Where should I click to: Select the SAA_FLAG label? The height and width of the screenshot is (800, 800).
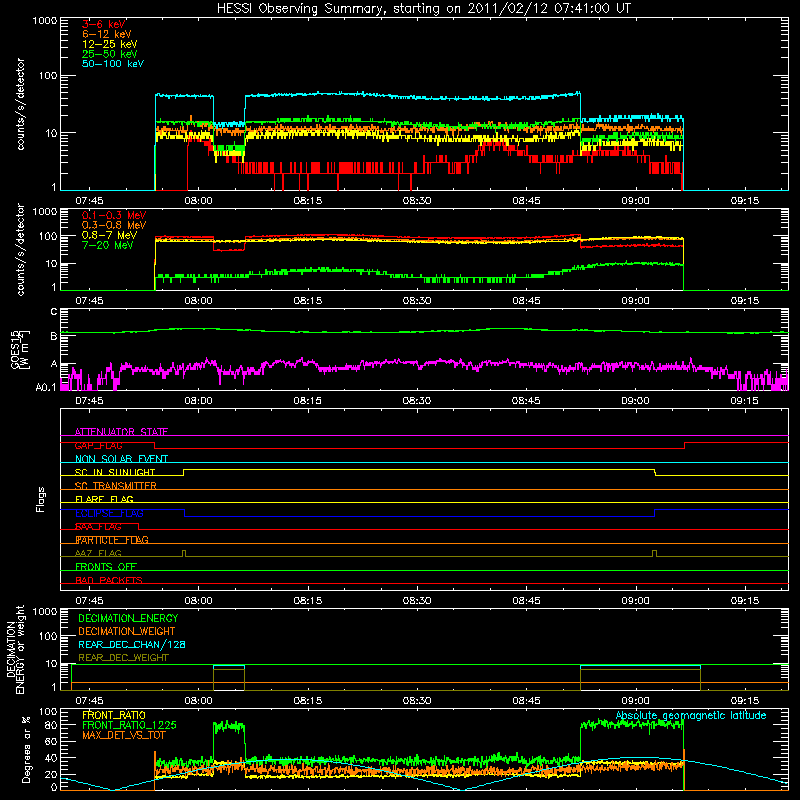click(x=98, y=527)
